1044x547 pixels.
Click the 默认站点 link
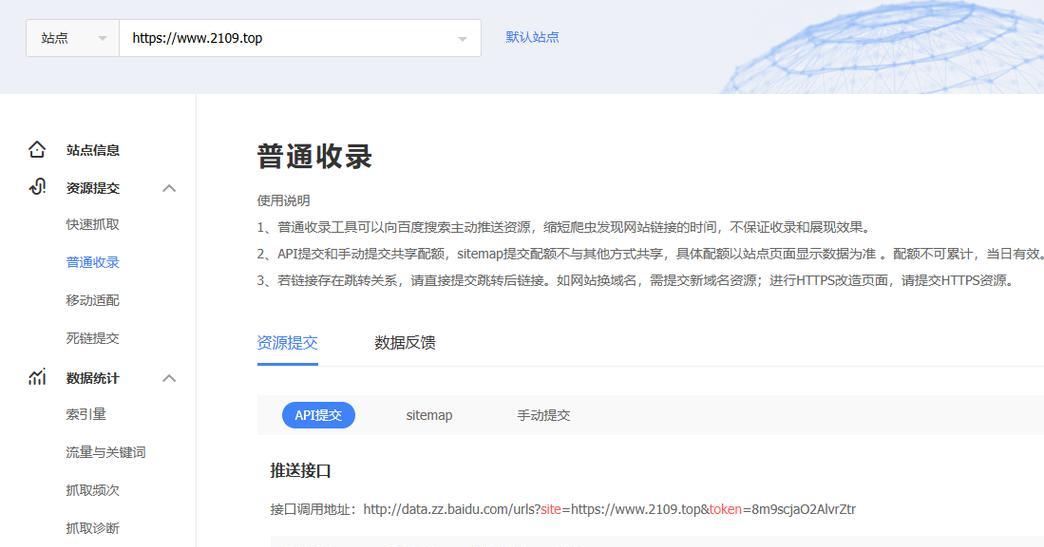[532, 37]
